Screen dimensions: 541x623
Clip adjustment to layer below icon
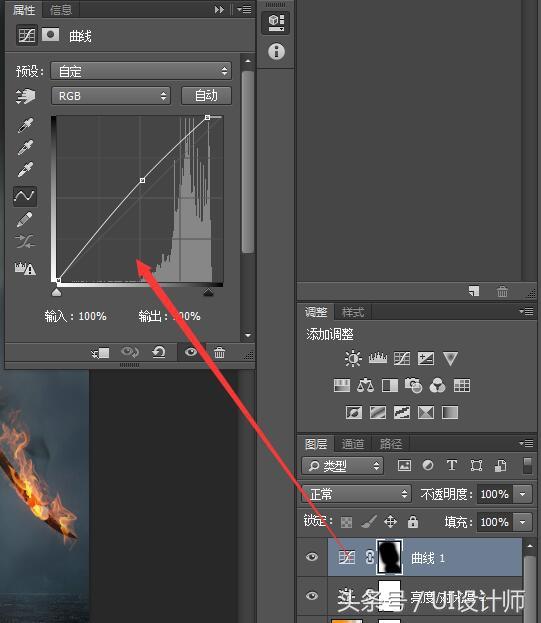tap(100, 352)
